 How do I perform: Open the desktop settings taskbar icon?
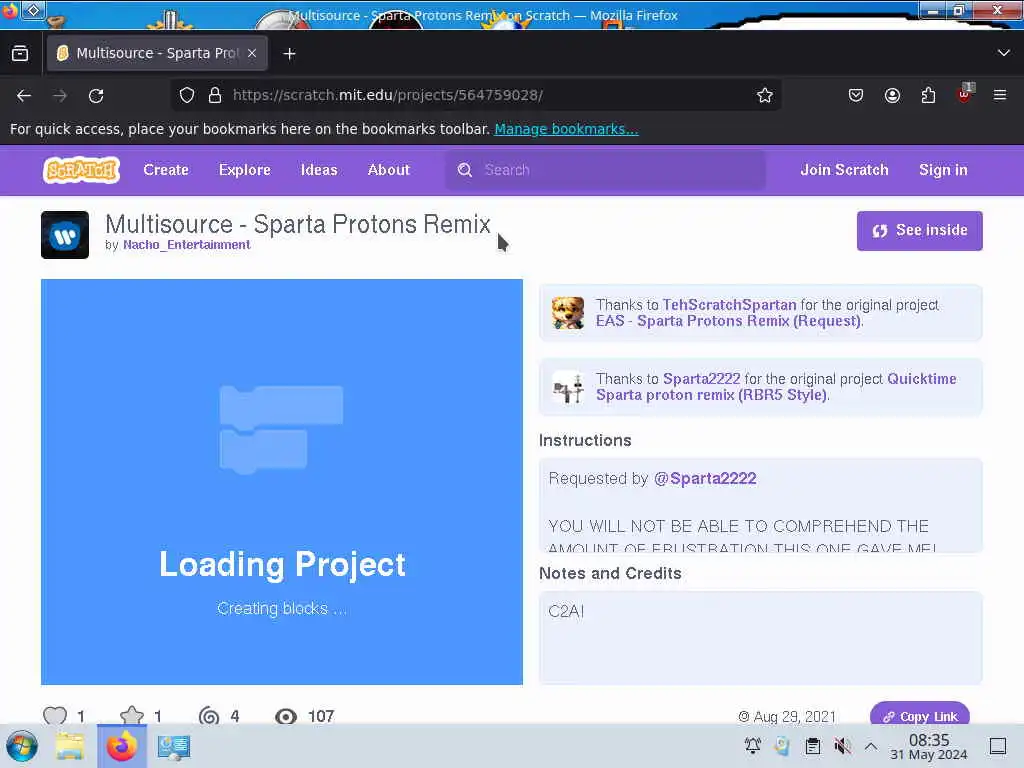174,746
